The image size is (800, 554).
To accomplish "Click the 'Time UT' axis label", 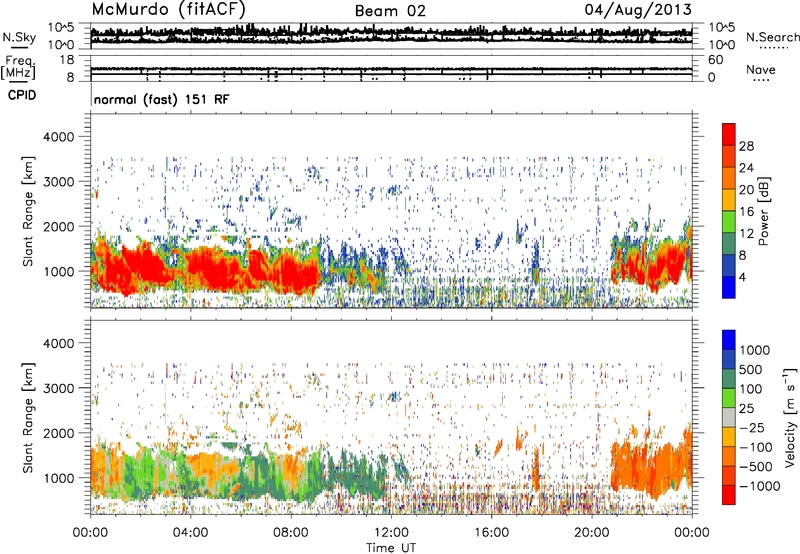I will click(391, 548).
